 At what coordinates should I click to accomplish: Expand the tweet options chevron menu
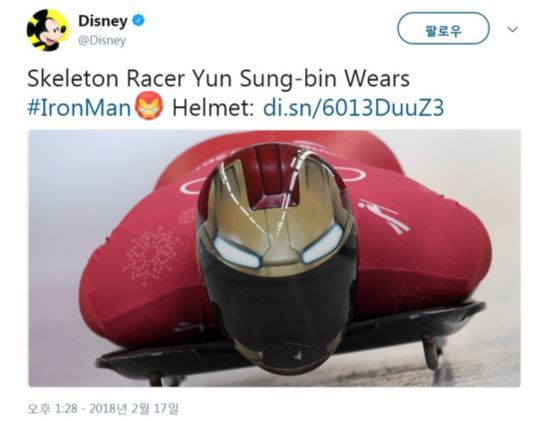tap(512, 29)
